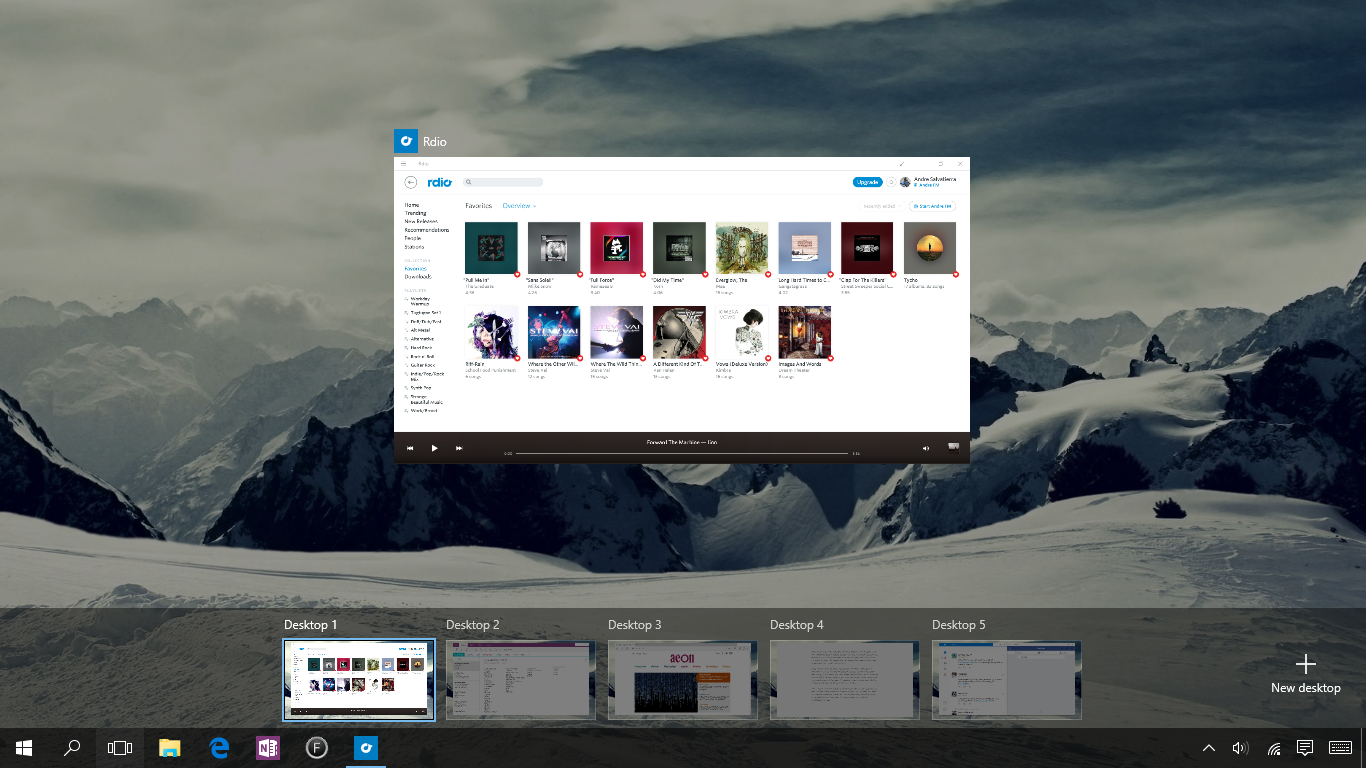Open the Windows Start menu

tap(24, 747)
